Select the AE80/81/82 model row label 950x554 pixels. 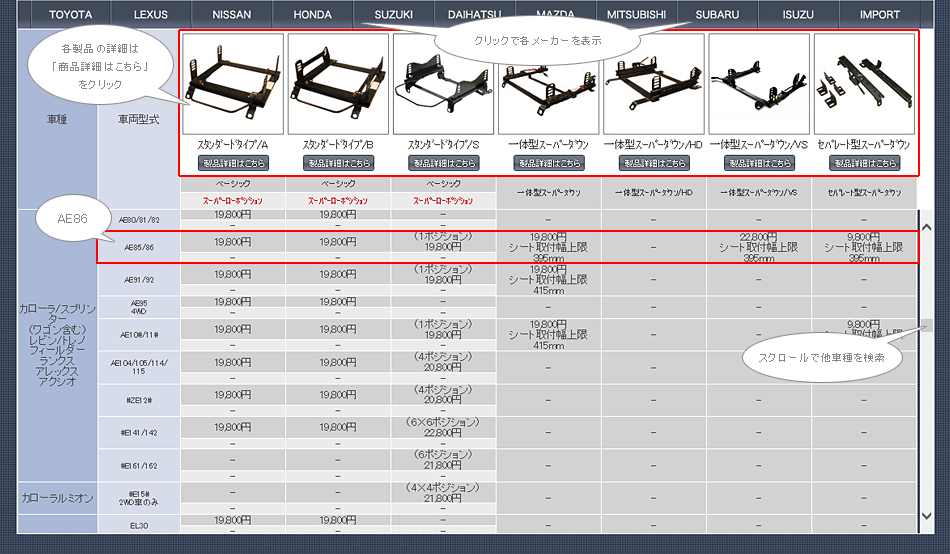[x=139, y=220]
